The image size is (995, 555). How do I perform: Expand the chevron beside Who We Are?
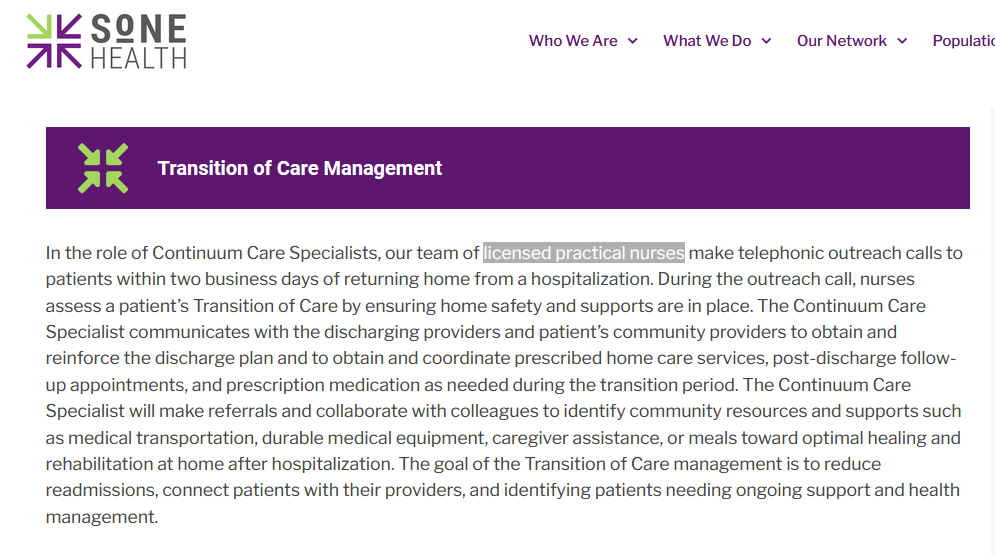(633, 41)
